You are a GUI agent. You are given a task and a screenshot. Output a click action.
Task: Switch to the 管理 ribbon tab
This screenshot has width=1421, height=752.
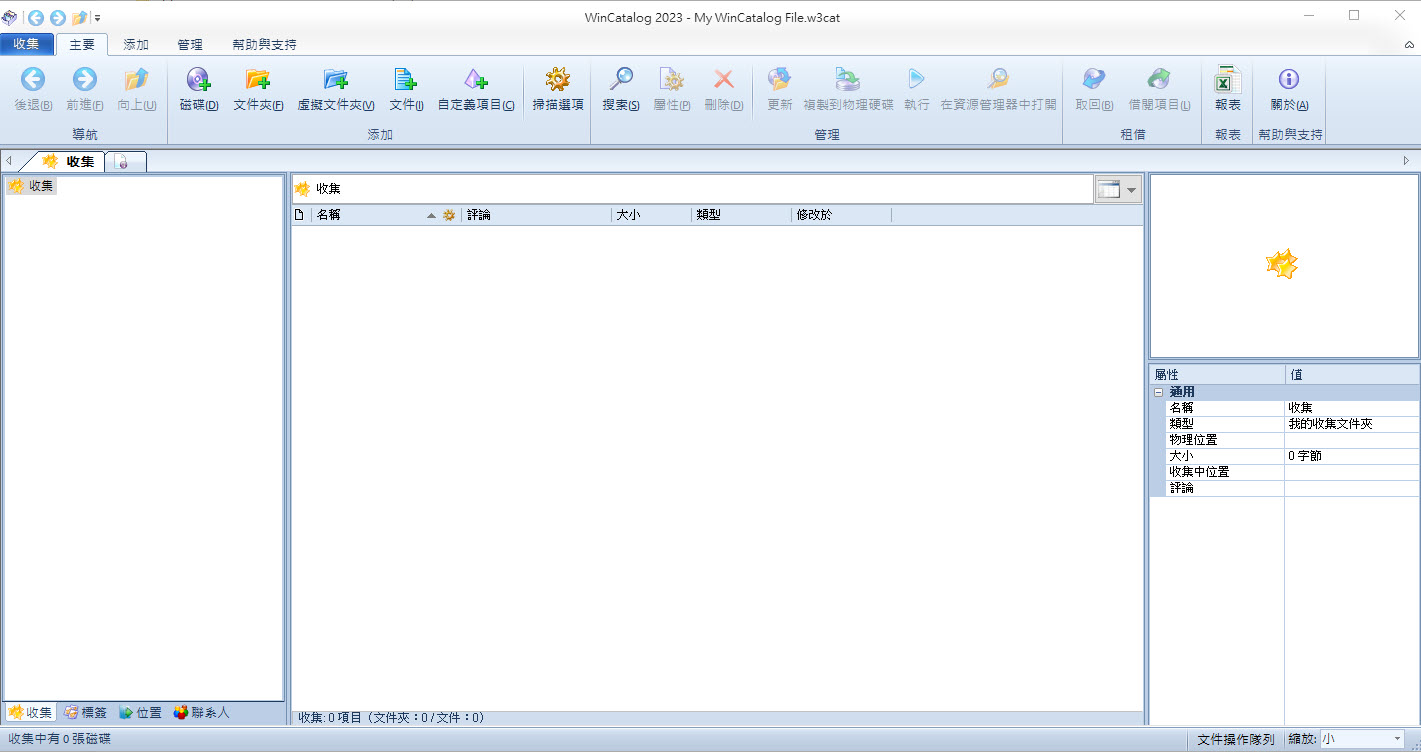190,44
